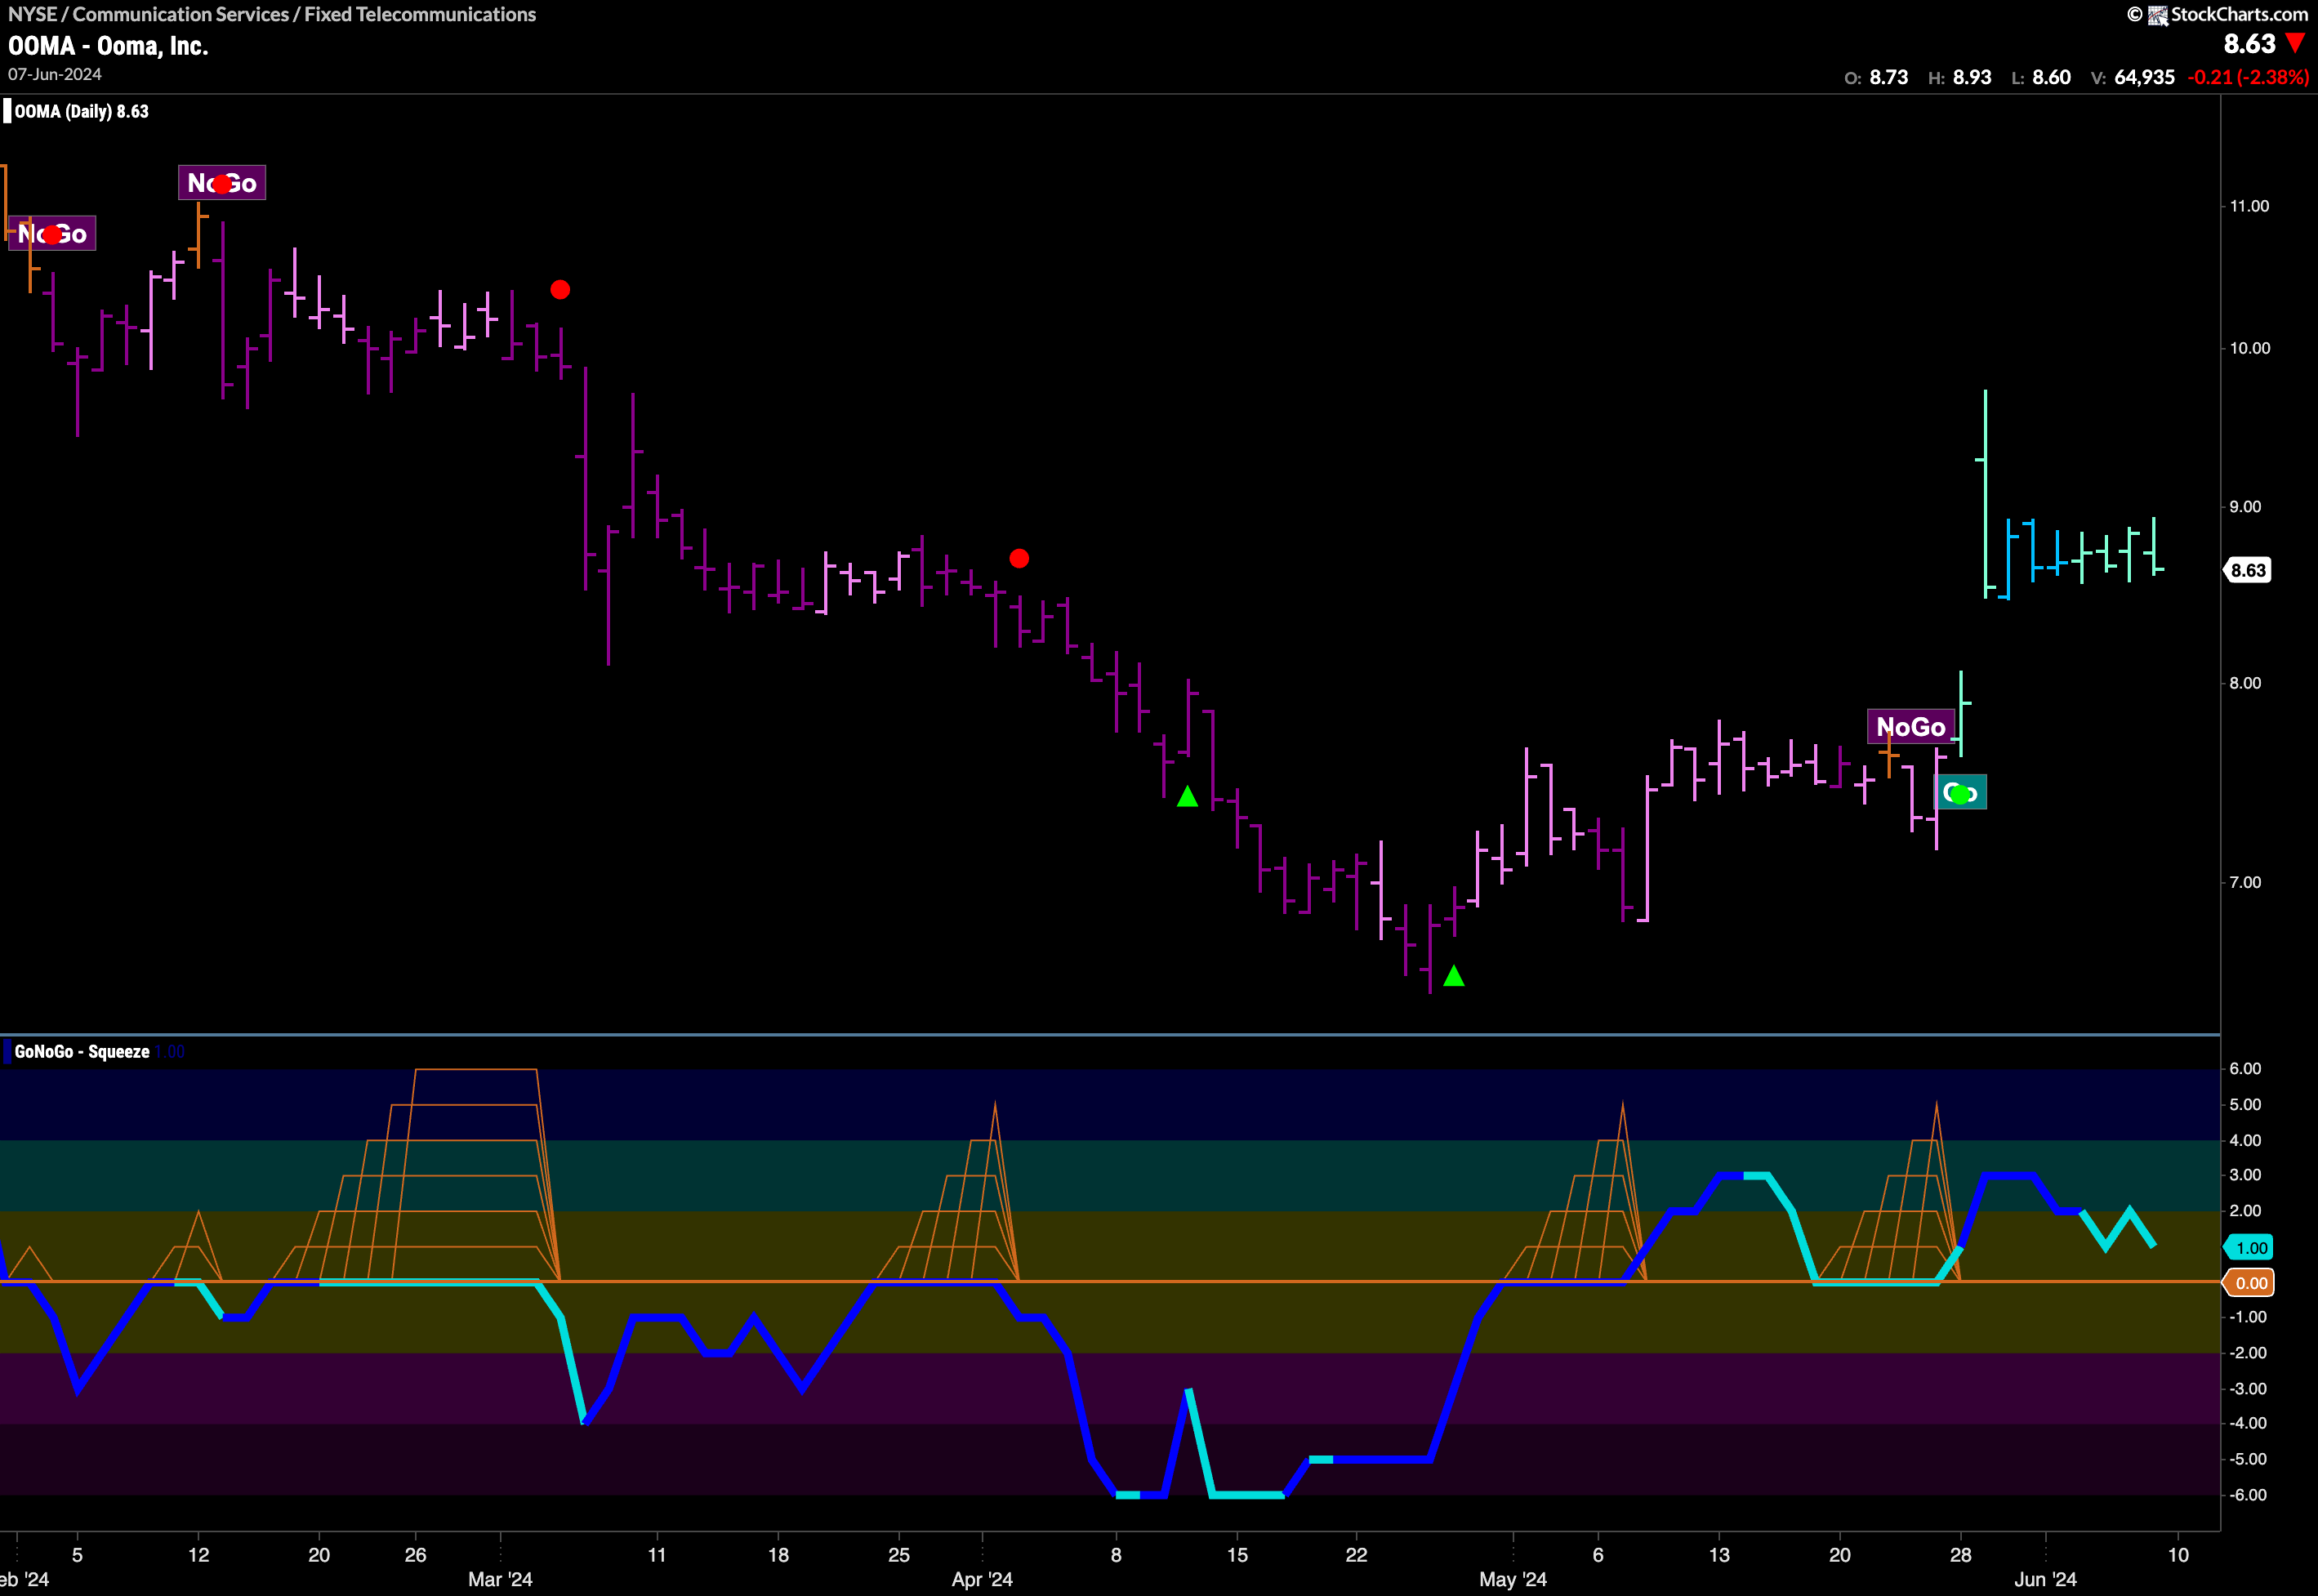The image size is (2318, 1596).
Task: Click the green triangle below mid-April bars
Action: click(x=1187, y=797)
